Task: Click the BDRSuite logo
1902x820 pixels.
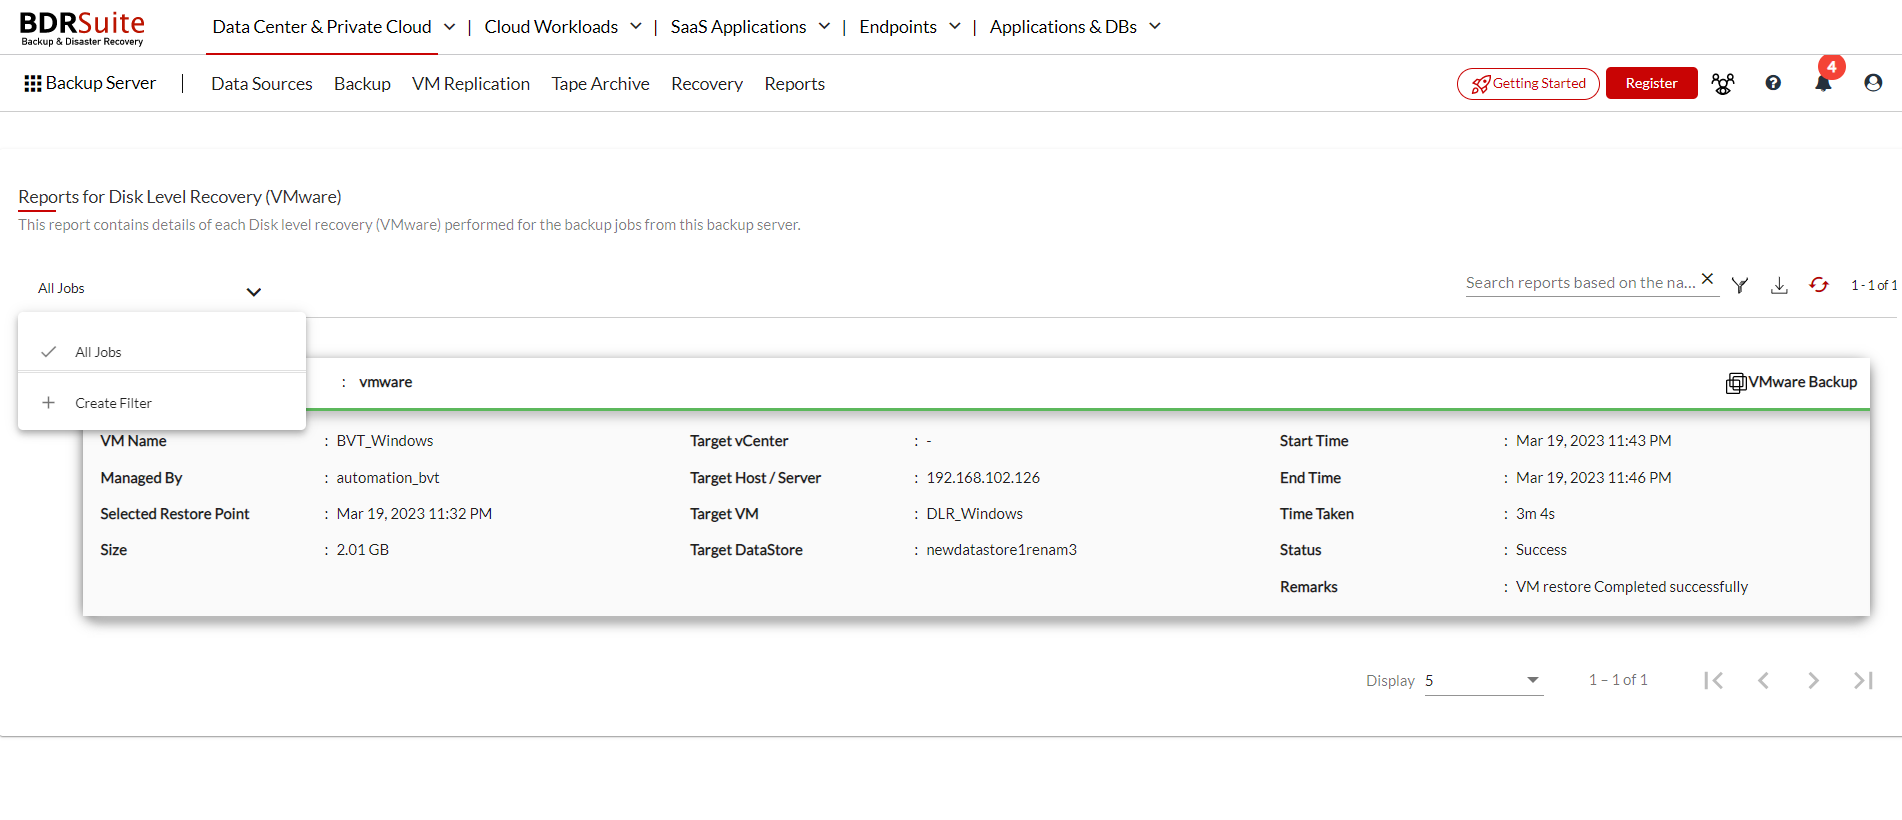Action: pos(82,28)
